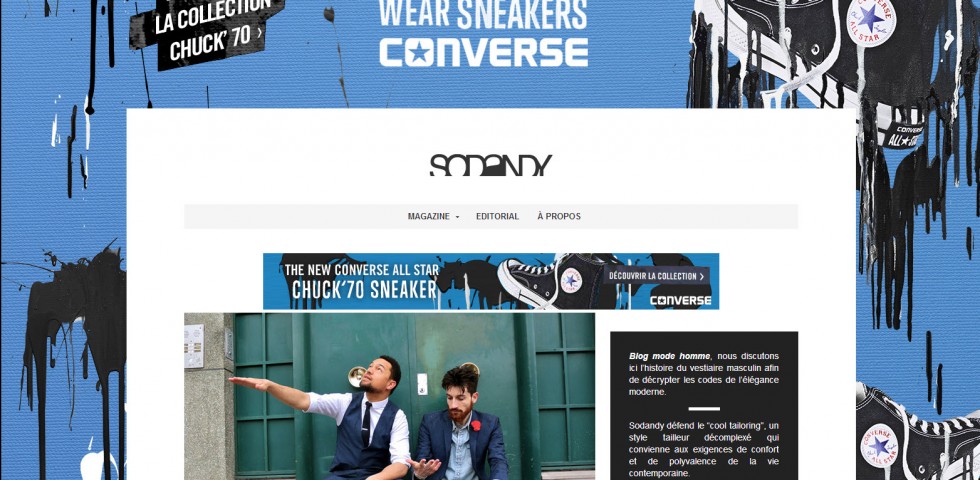Click The New Converse All Star banner text
This screenshot has height=480, width=980.
[x=361, y=270]
